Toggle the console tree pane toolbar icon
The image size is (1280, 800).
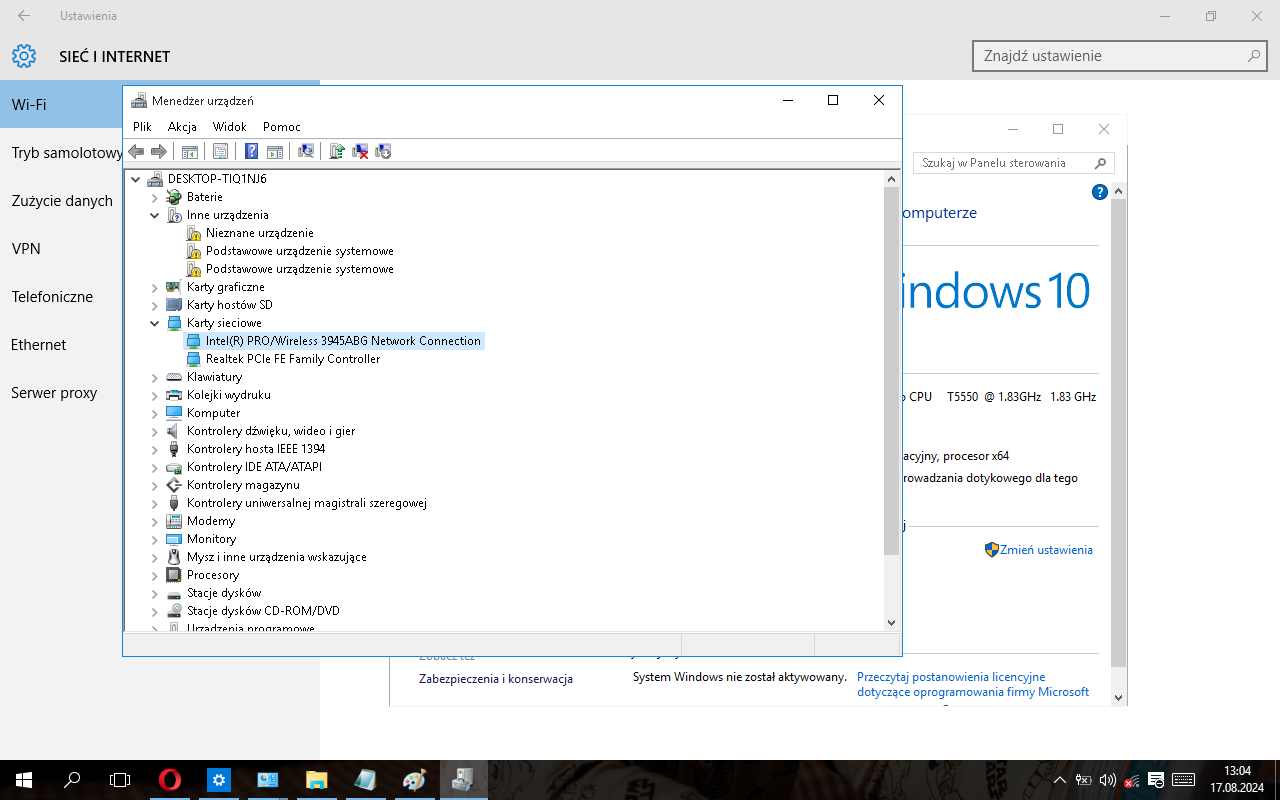click(x=189, y=151)
